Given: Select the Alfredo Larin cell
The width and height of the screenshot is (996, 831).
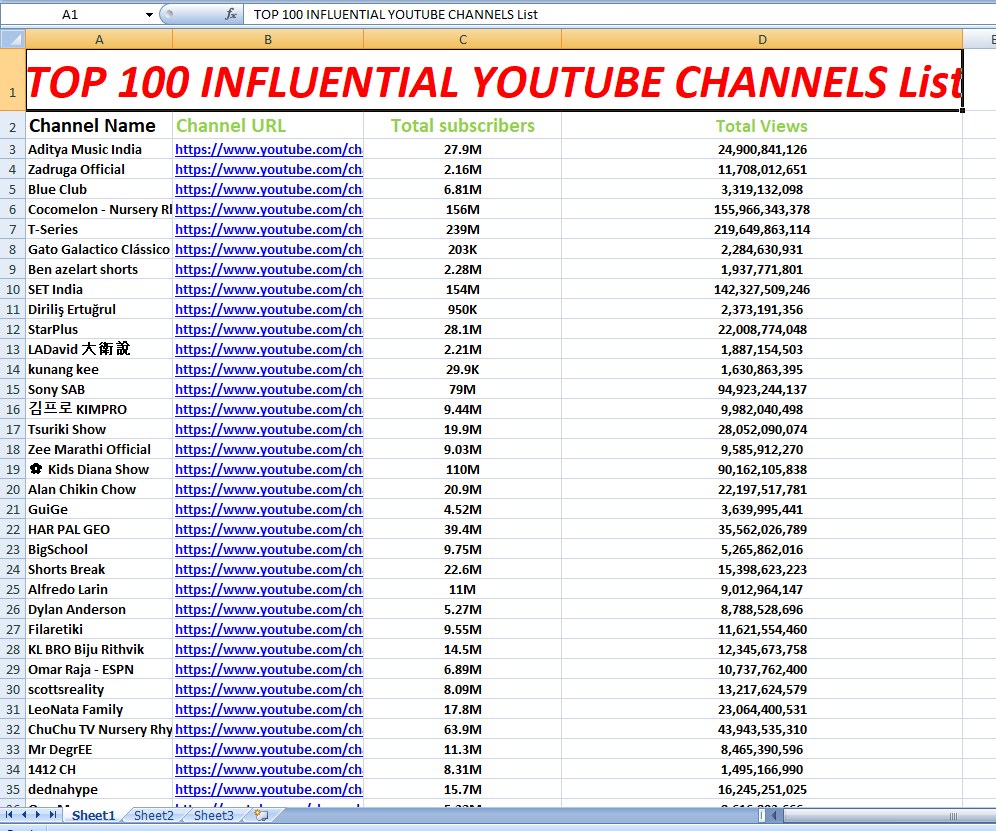Looking at the screenshot, I should click(99, 590).
